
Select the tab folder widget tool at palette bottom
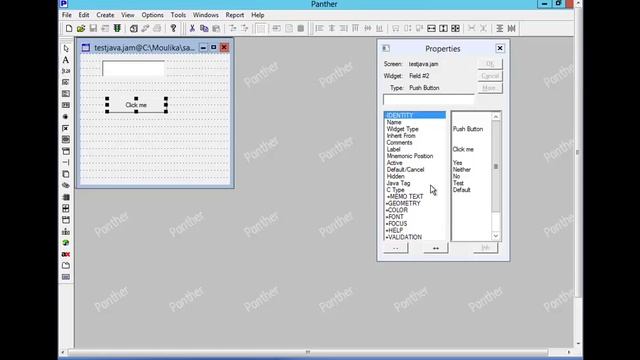click(66, 265)
